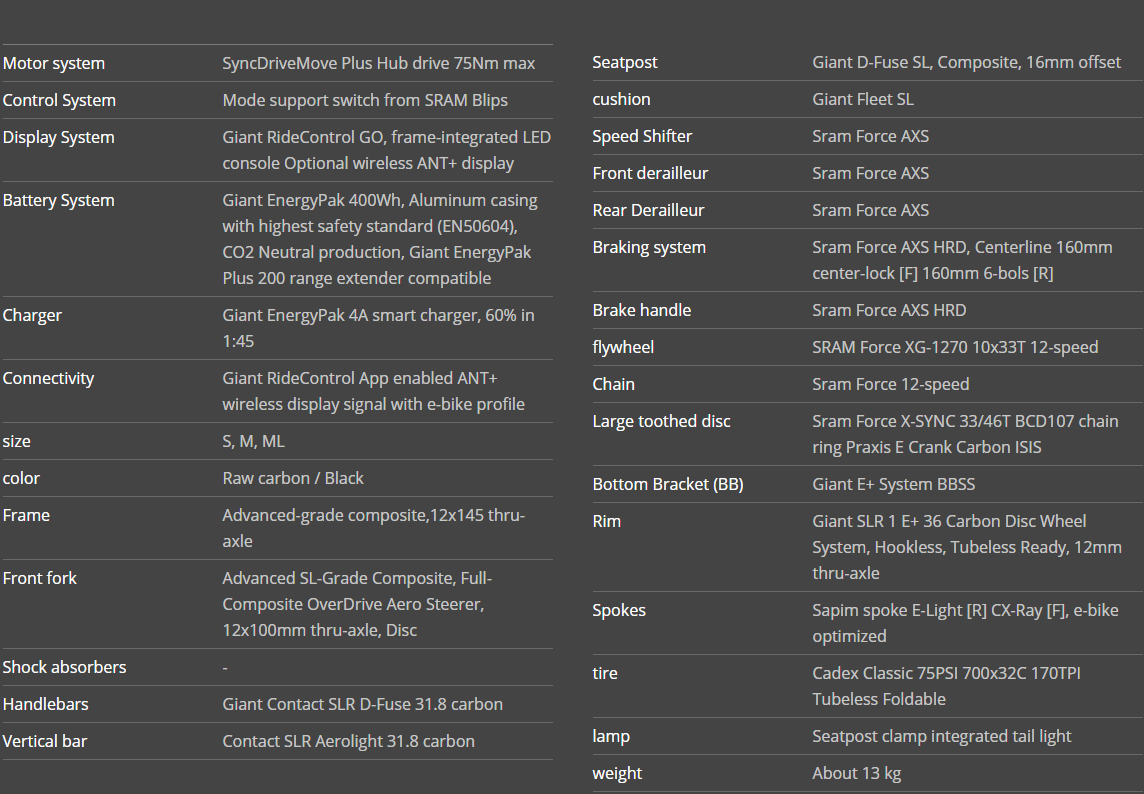Image resolution: width=1144 pixels, height=794 pixels.
Task: Click the Vertical bar label
Action: tap(45, 742)
